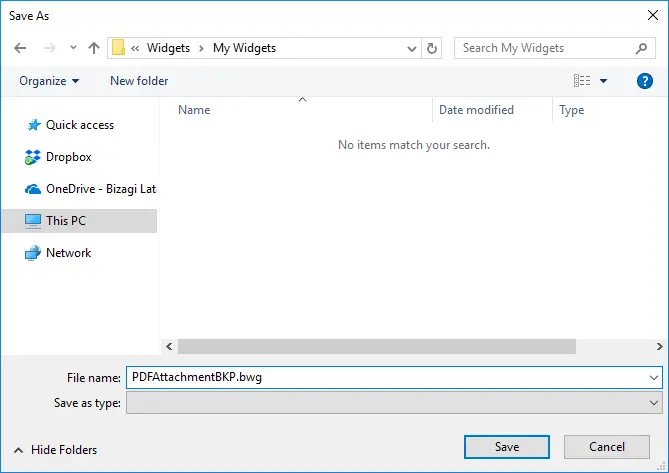Create a New folder
Screen dimensions: 669x473
click(x=139, y=81)
